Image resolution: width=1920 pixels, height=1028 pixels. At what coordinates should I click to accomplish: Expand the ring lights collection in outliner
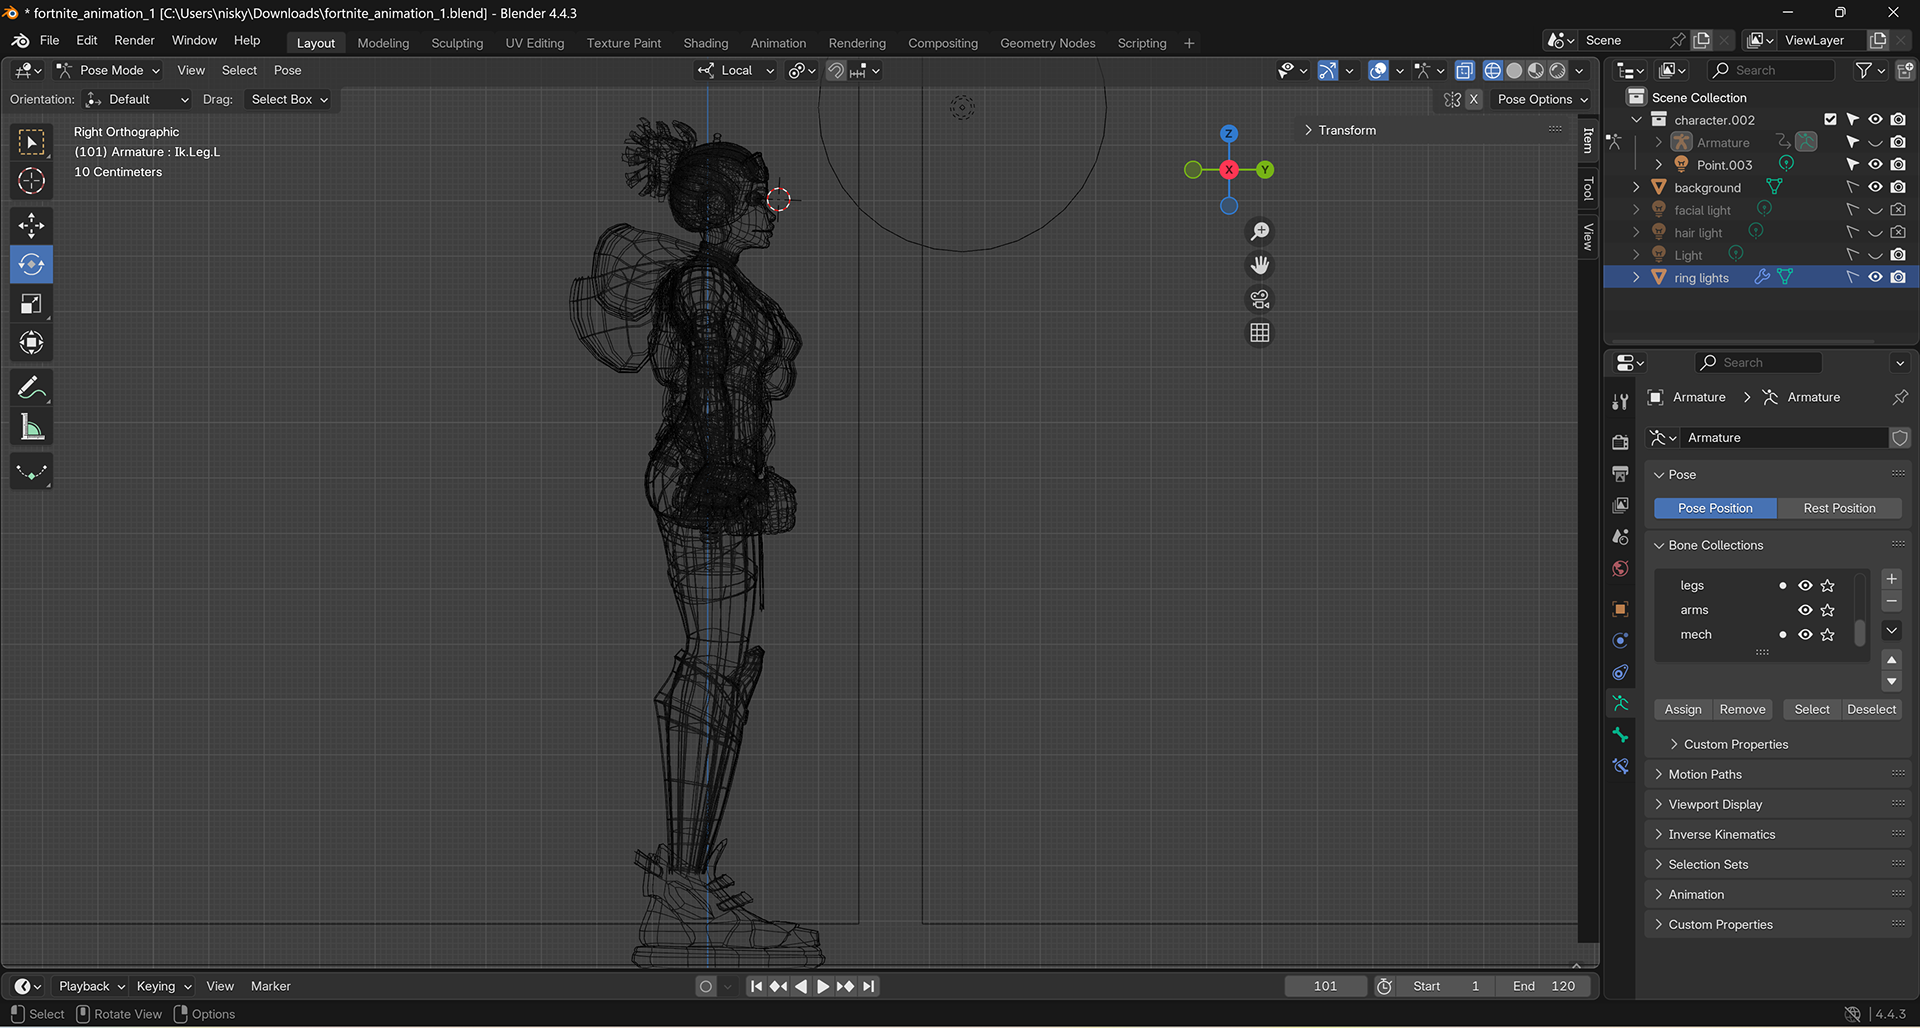(x=1636, y=277)
